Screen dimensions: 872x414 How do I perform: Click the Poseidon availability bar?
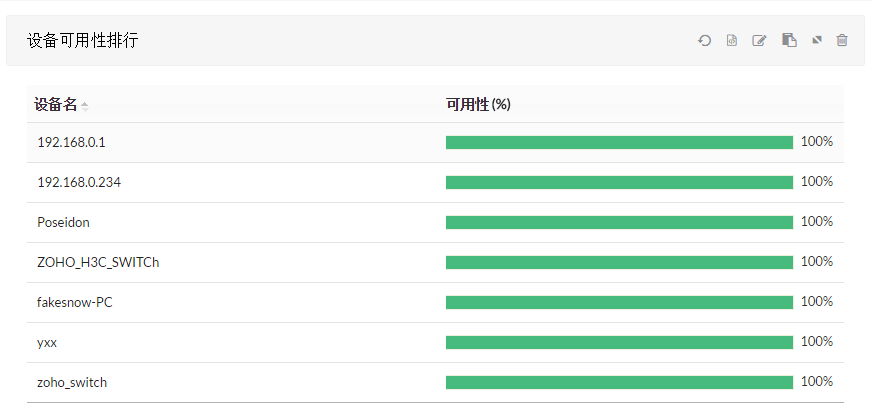(x=619, y=223)
